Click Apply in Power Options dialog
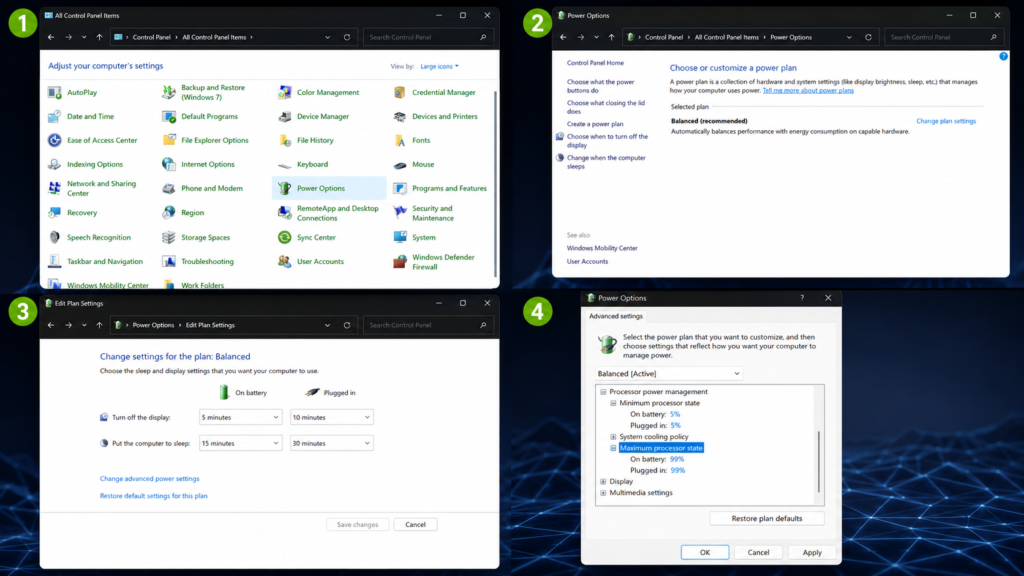1024x576 pixels. [x=812, y=552]
